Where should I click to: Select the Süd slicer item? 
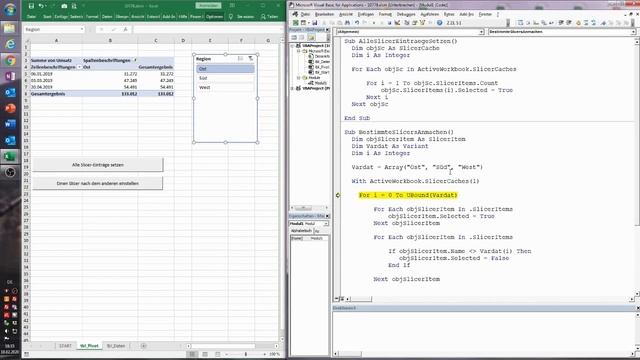tap(225, 78)
